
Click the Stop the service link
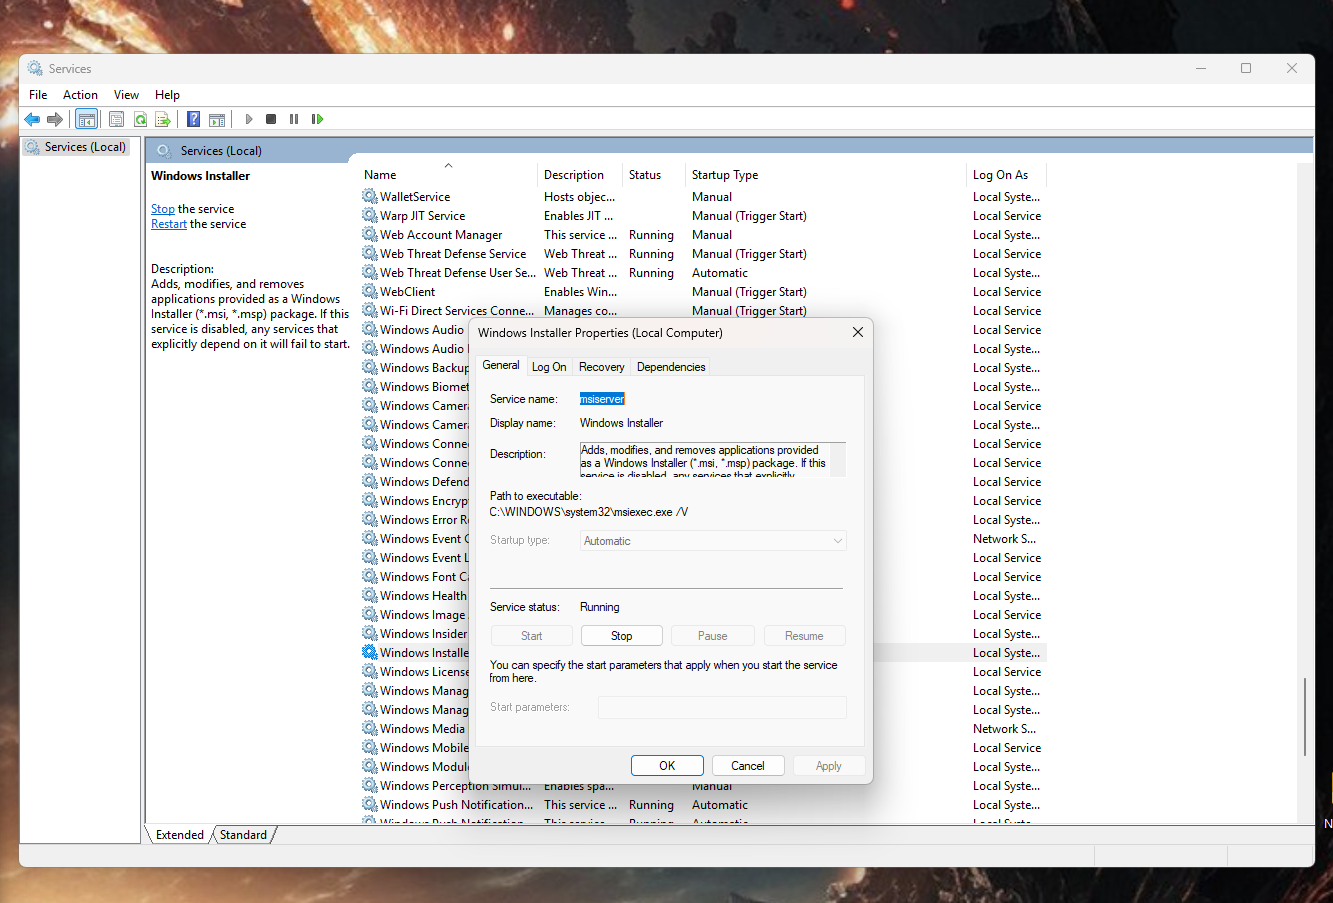point(163,209)
